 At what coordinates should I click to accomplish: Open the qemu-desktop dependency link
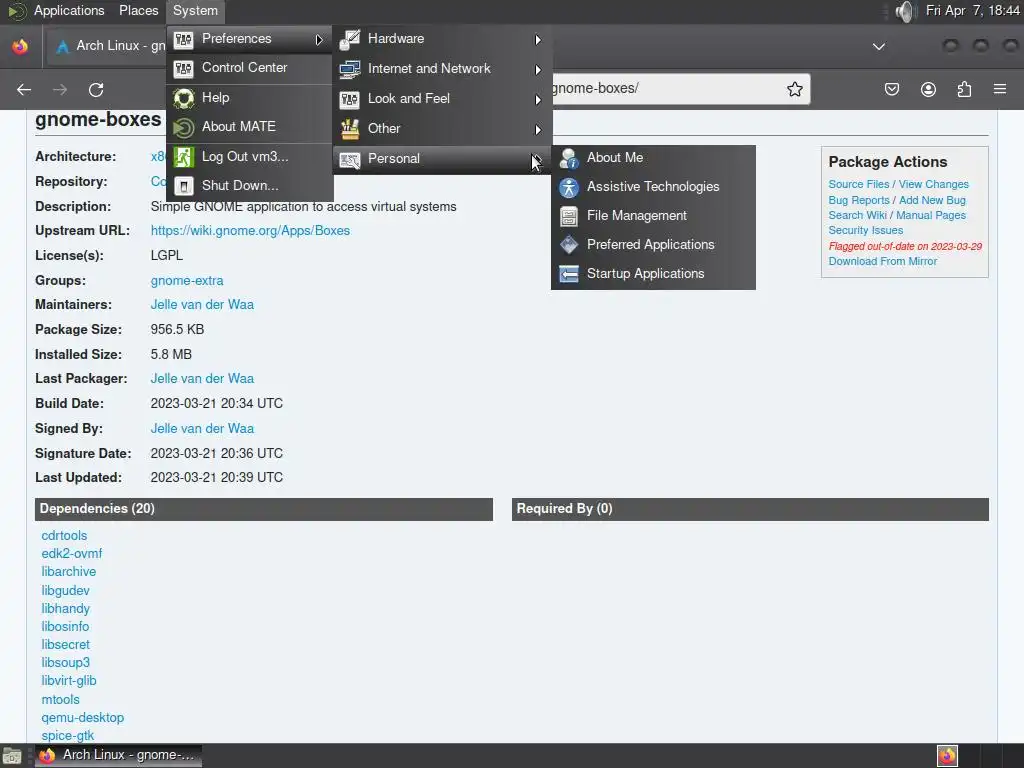(82, 717)
